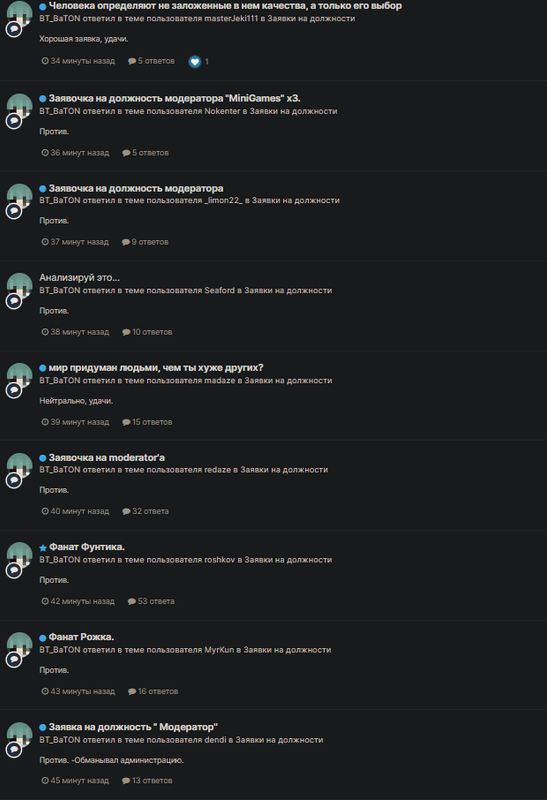Open MyrKun's user profile link
The width and height of the screenshot is (547, 800).
(x=219, y=650)
